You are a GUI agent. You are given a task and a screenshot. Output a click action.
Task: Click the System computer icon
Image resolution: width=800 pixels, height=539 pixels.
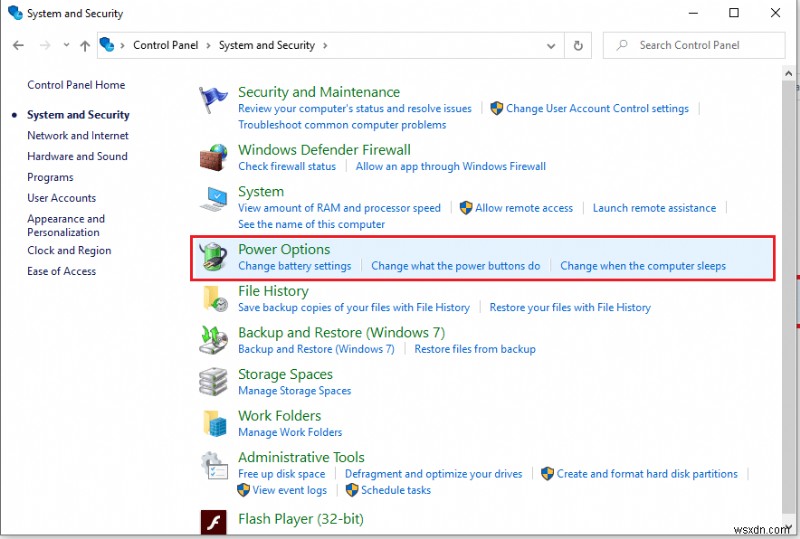pyautogui.click(x=213, y=199)
